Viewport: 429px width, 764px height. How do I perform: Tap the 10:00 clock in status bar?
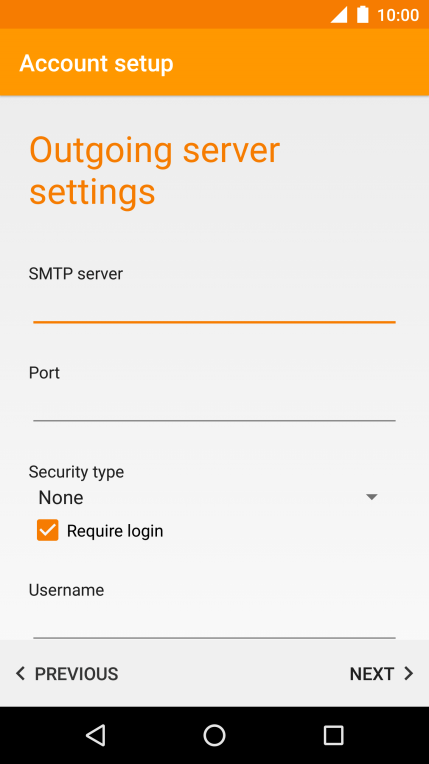398,15
